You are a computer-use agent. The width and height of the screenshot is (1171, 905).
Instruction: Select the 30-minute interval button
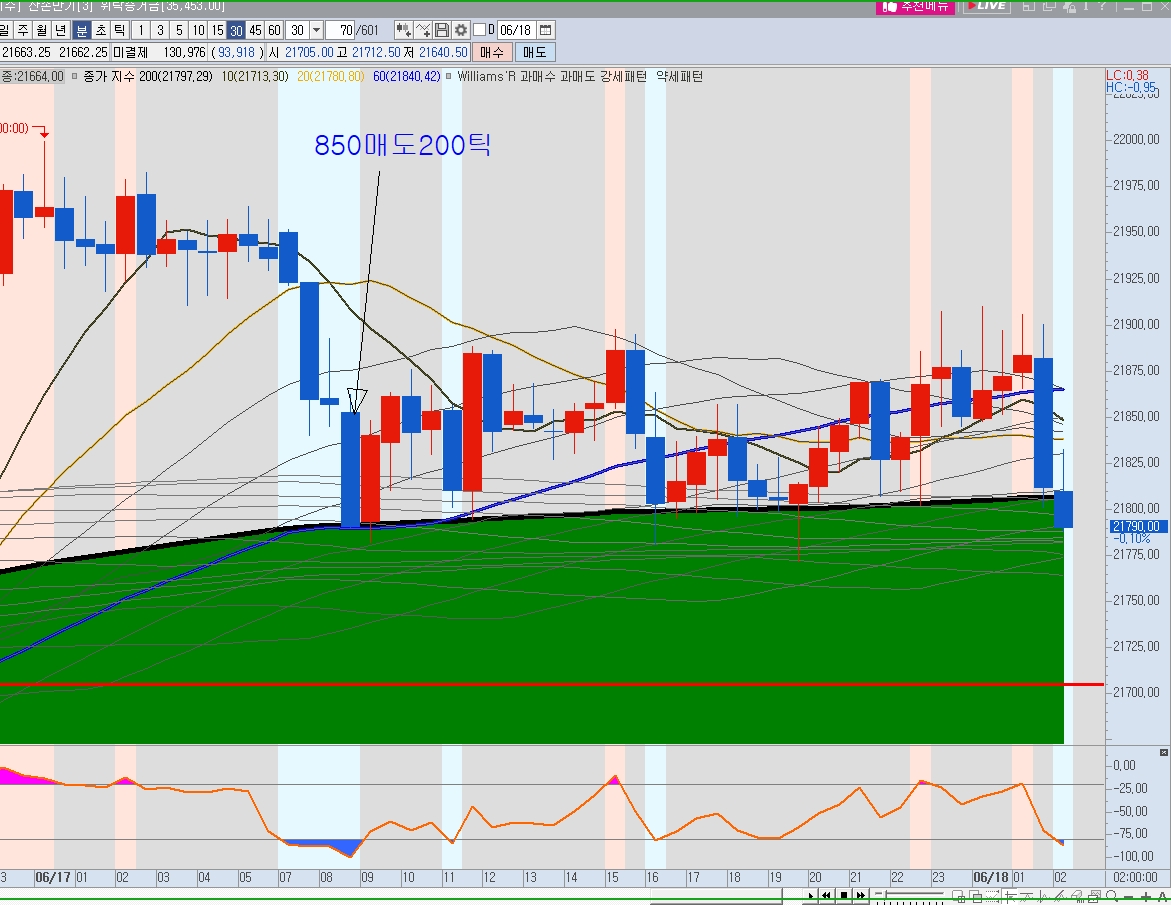point(236,30)
